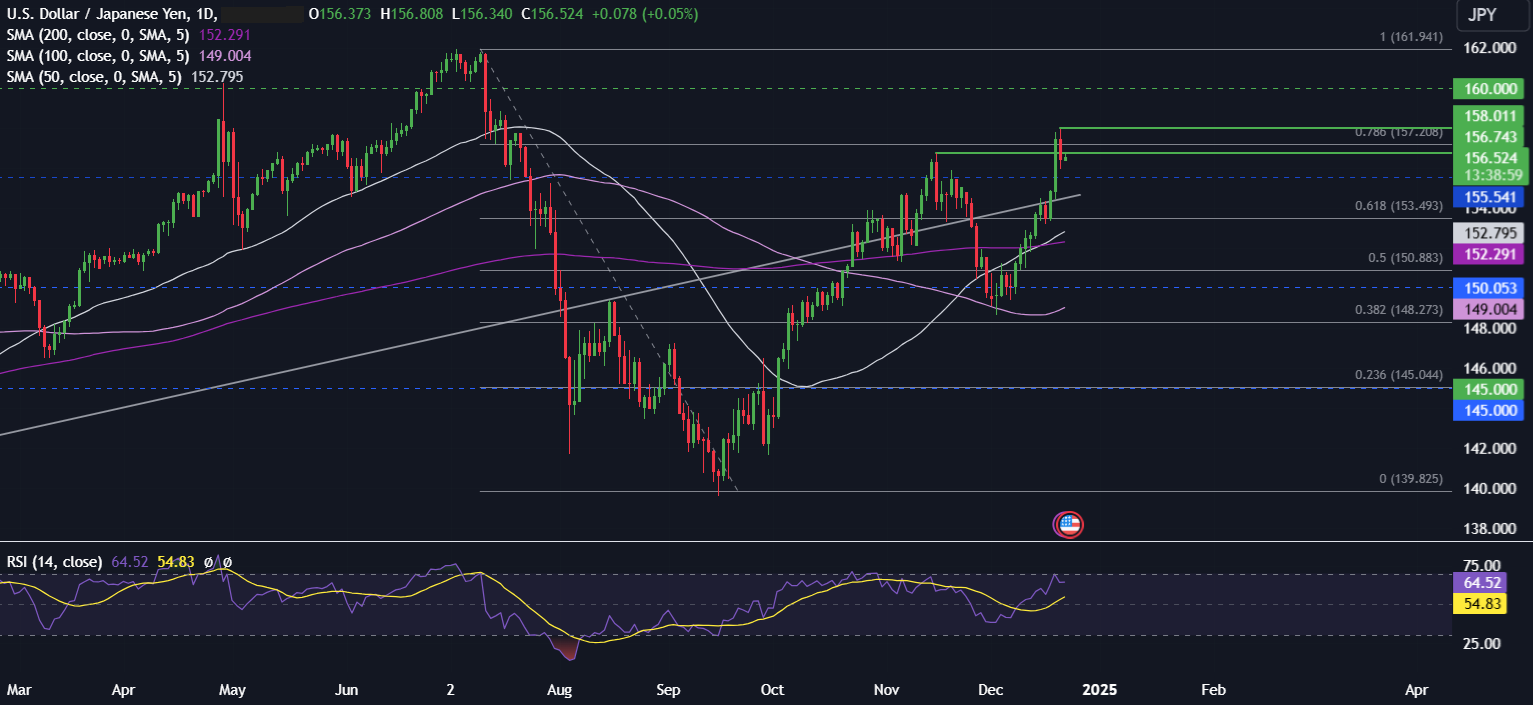Viewport: 1533px width, 705px height.
Task: Click the purple 152.291 SMA axis label
Action: (x=1491, y=254)
